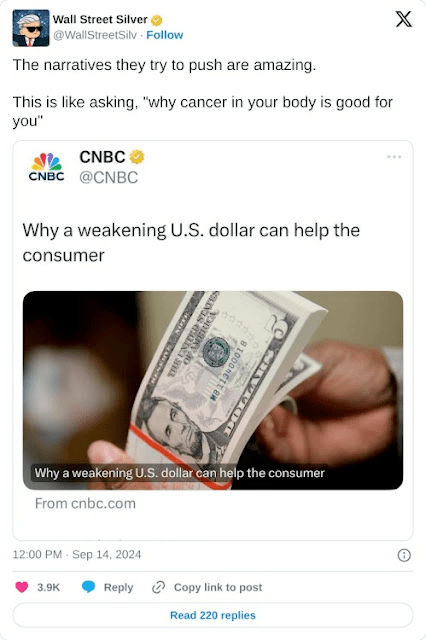Open the @WallStreetSilv handle link
The image size is (426, 640).
(x=95, y=35)
